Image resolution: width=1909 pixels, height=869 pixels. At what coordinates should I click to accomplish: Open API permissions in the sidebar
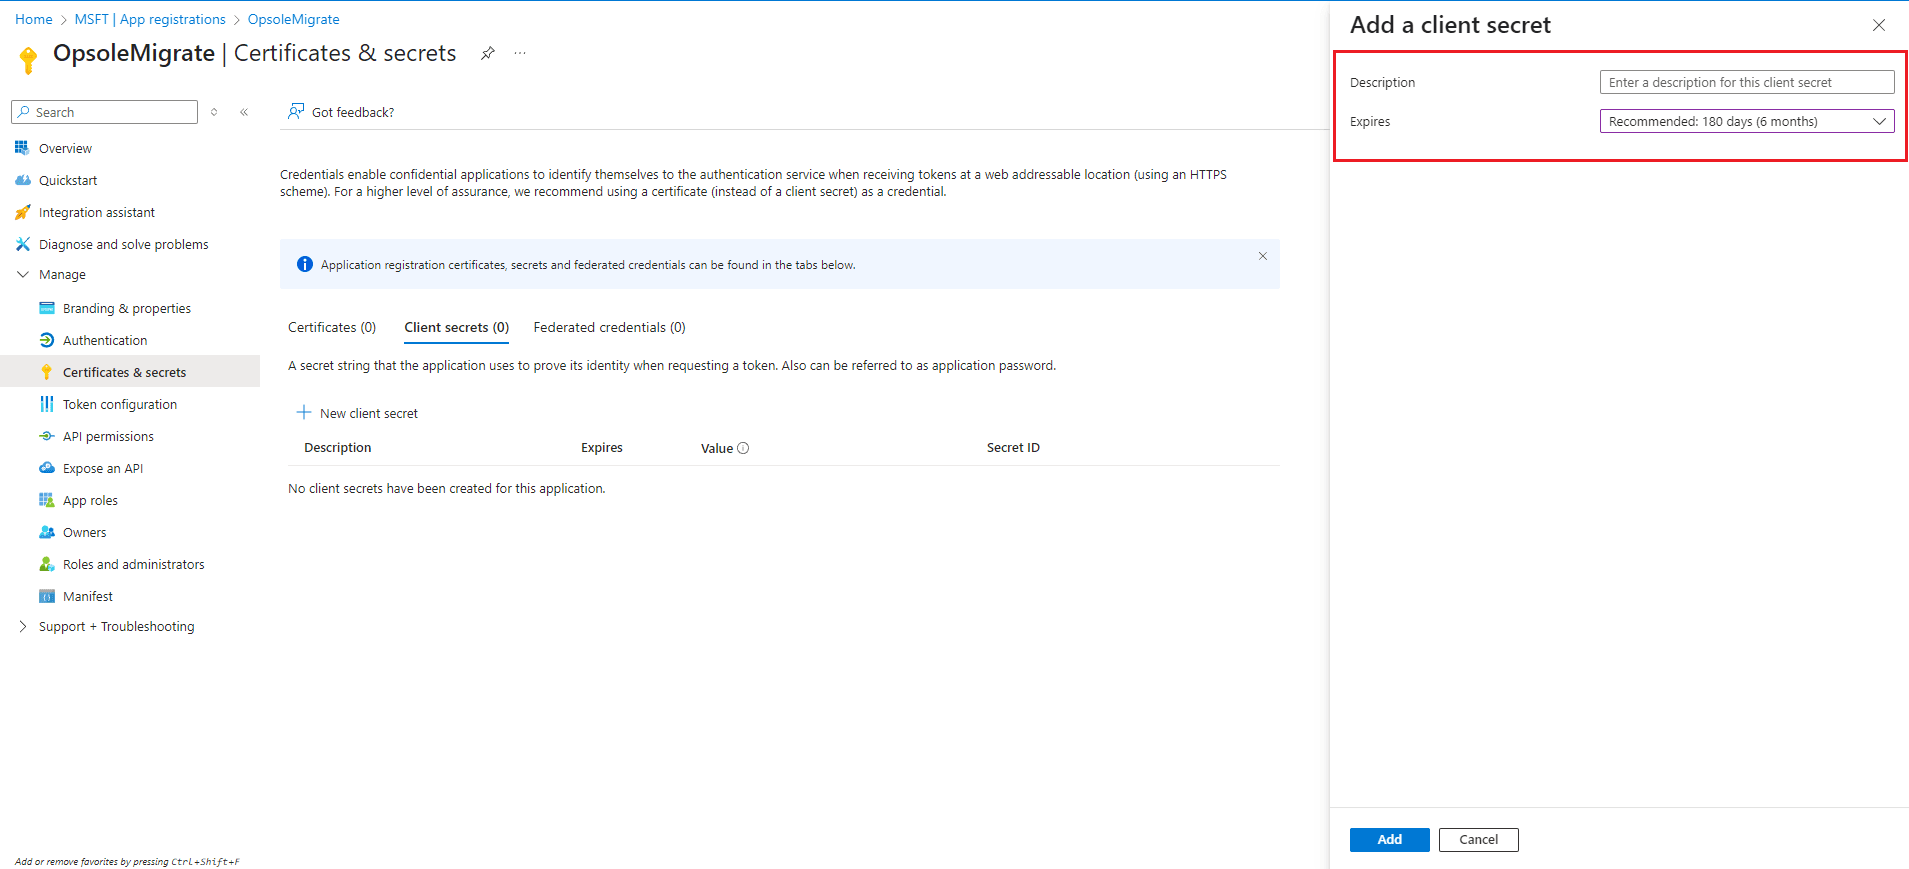click(107, 436)
